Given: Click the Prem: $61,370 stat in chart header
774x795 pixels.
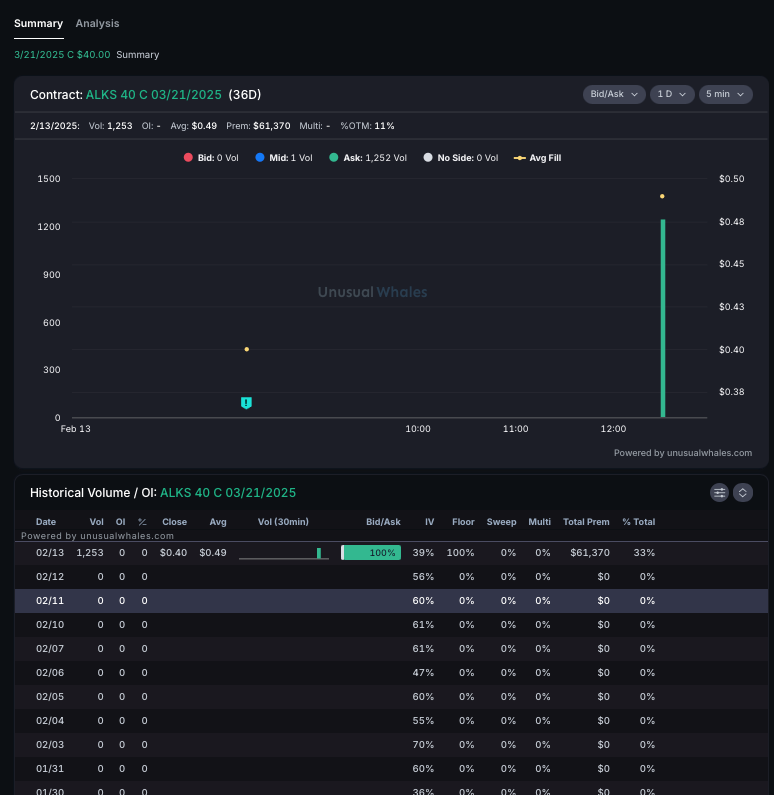Looking at the screenshot, I should 258,126.
